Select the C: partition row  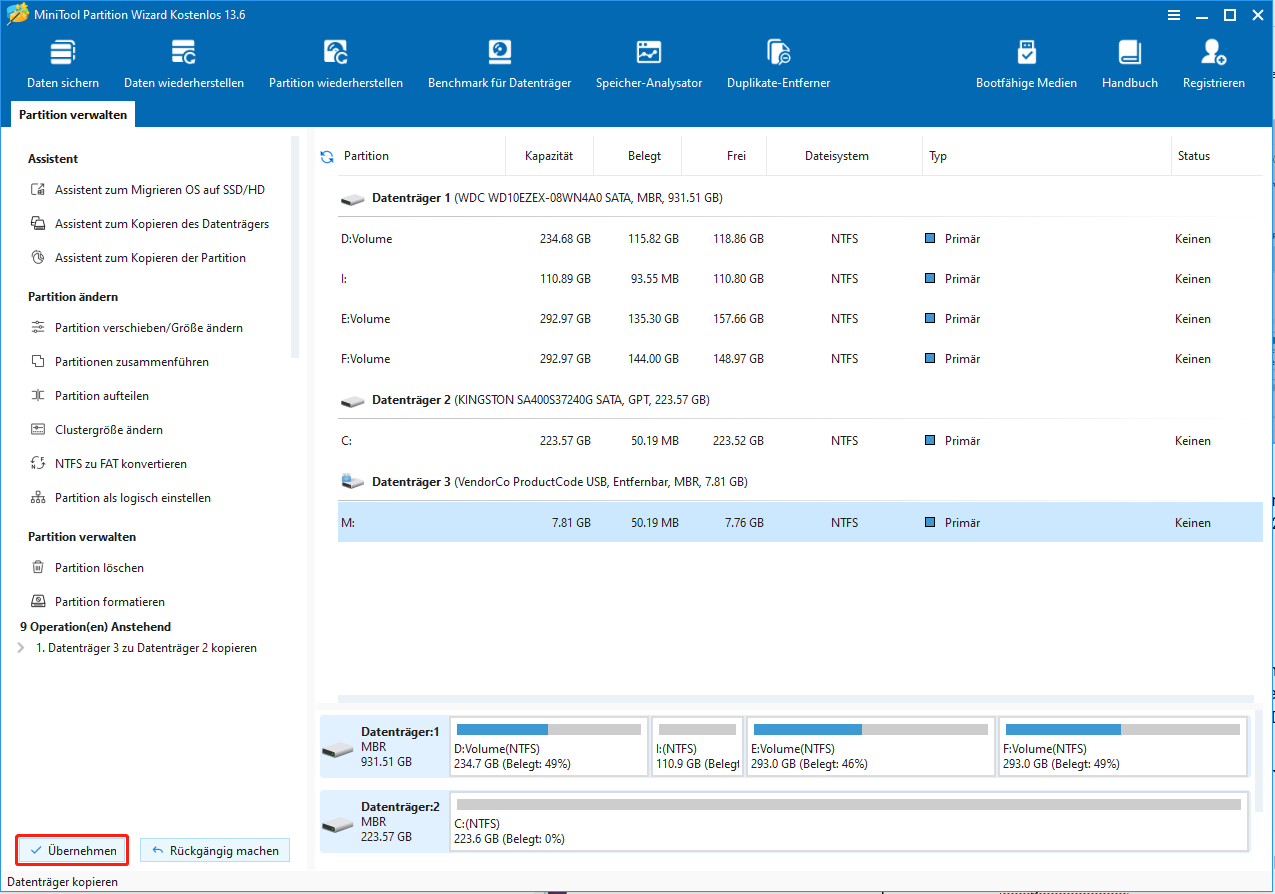[x=800, y=441]
